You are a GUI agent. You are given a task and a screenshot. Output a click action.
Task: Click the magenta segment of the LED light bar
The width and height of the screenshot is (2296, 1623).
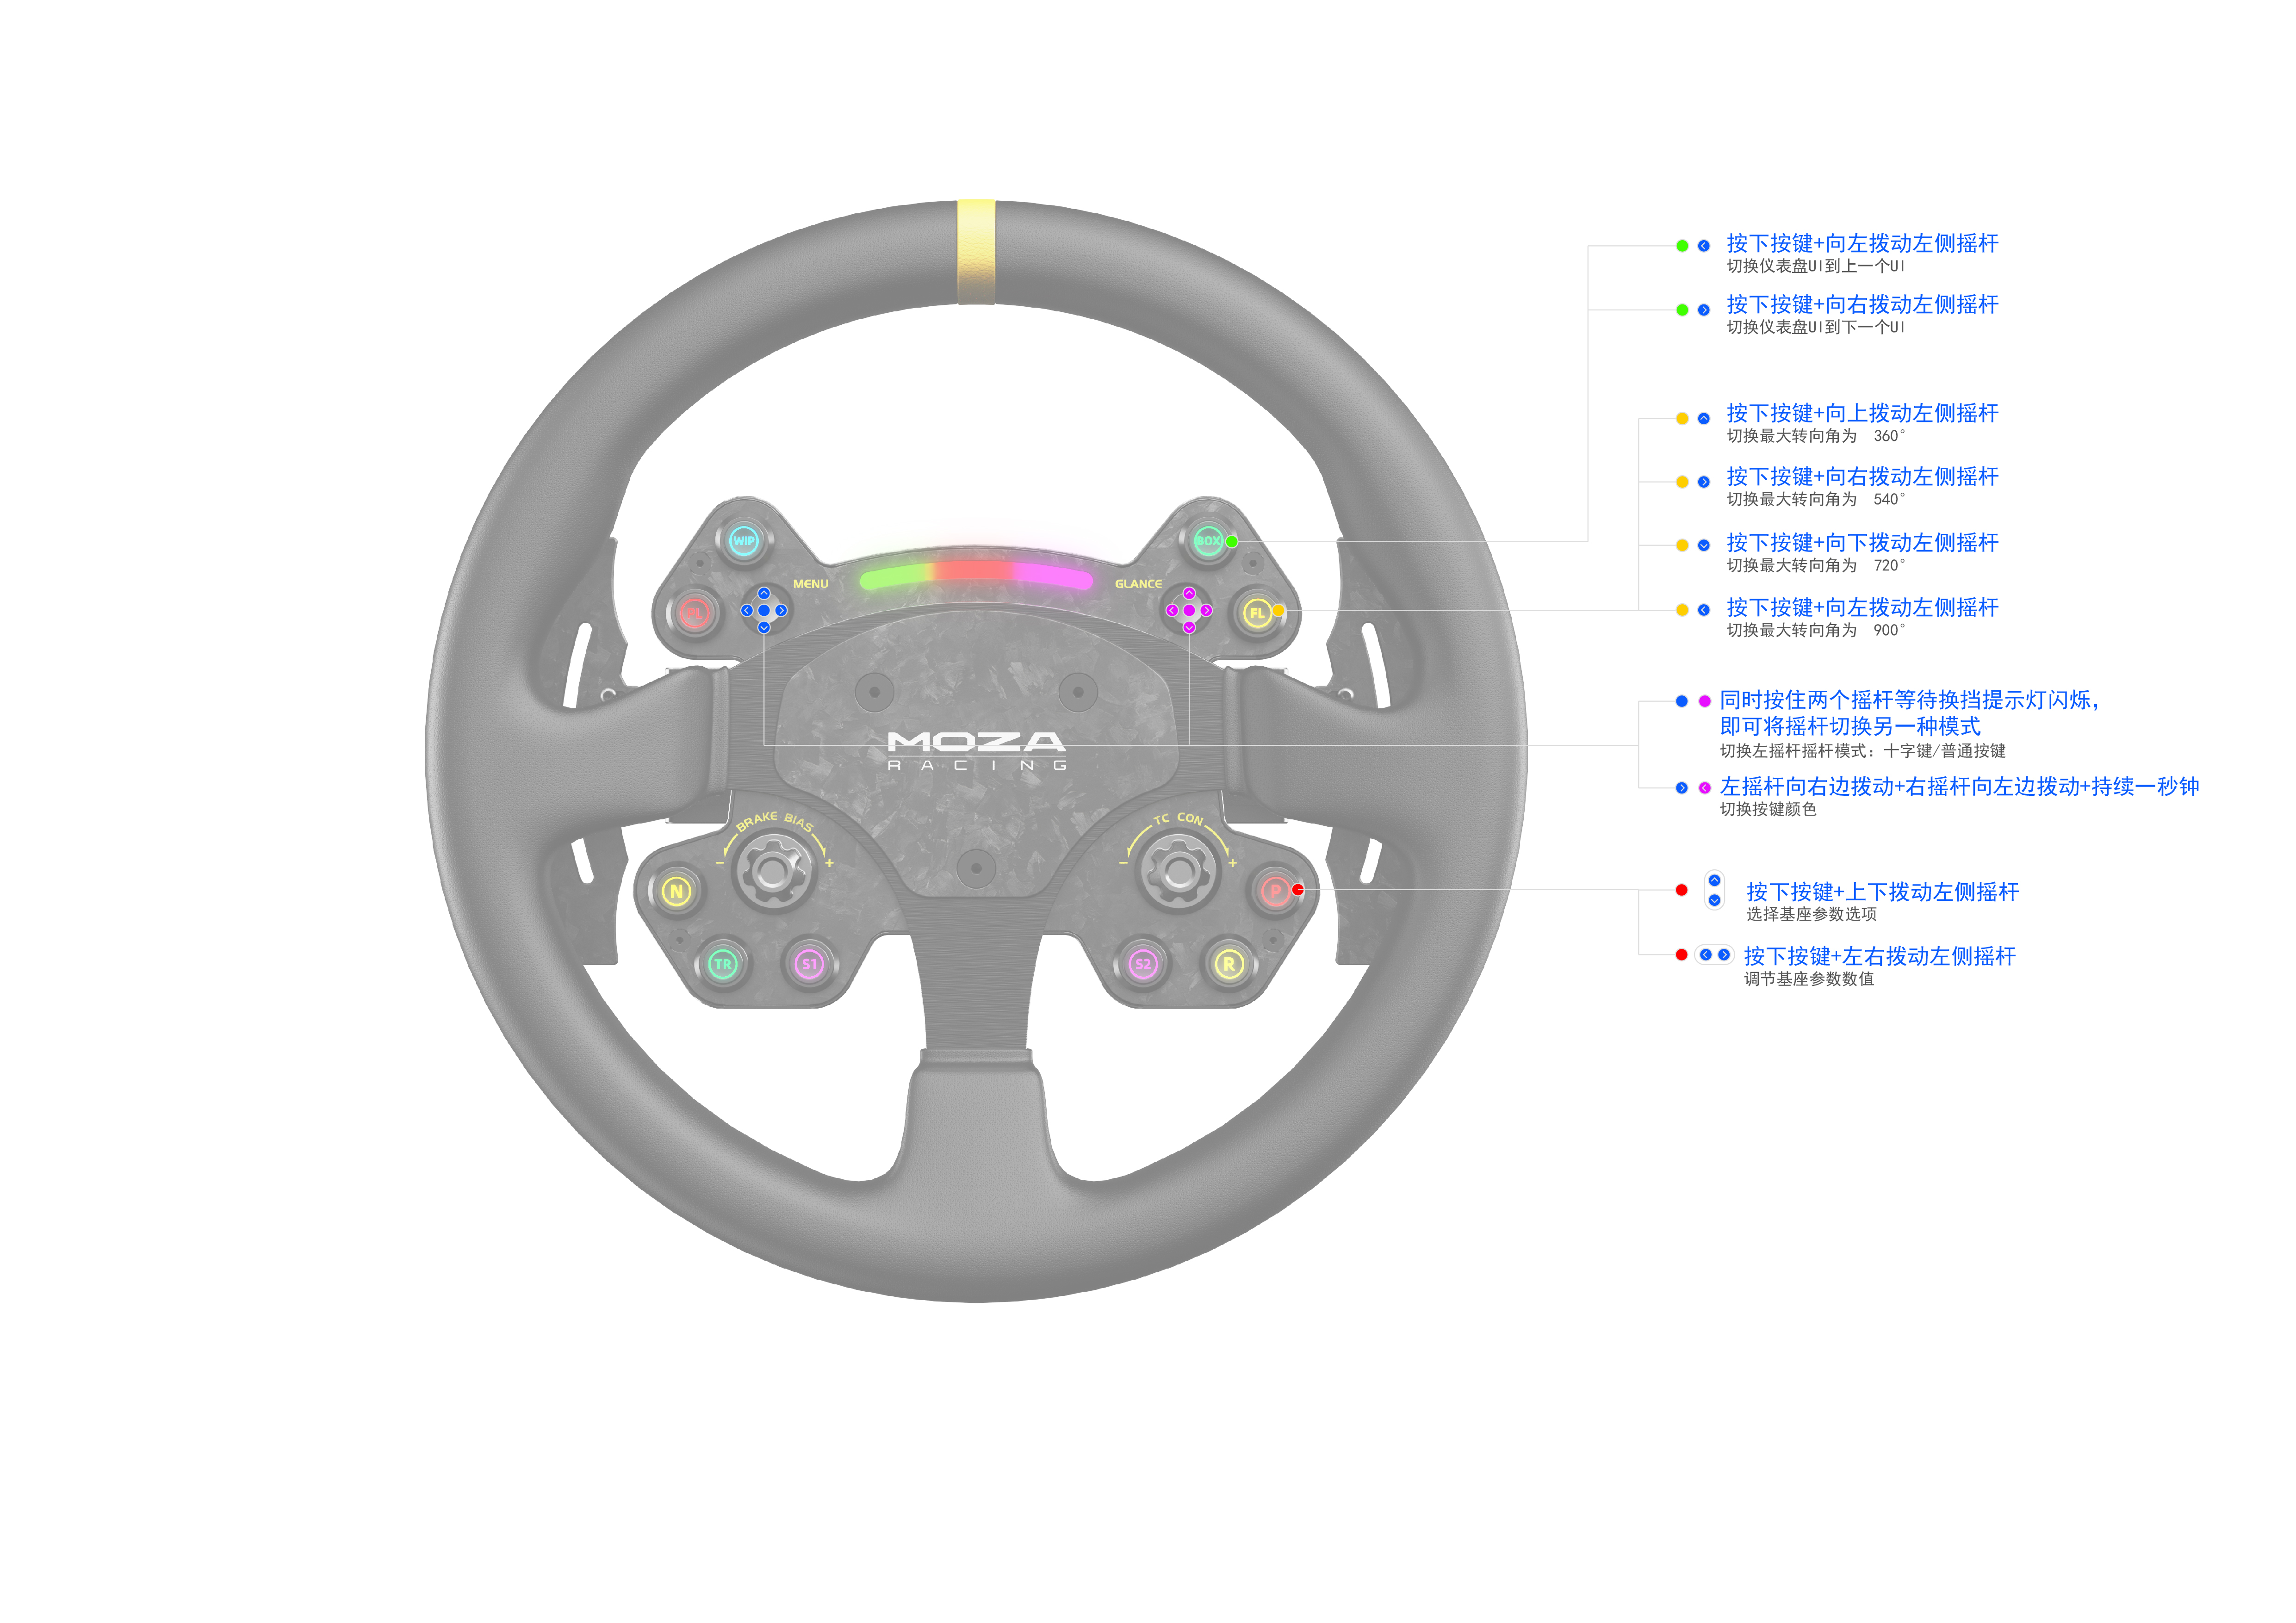pos(1053,576)
